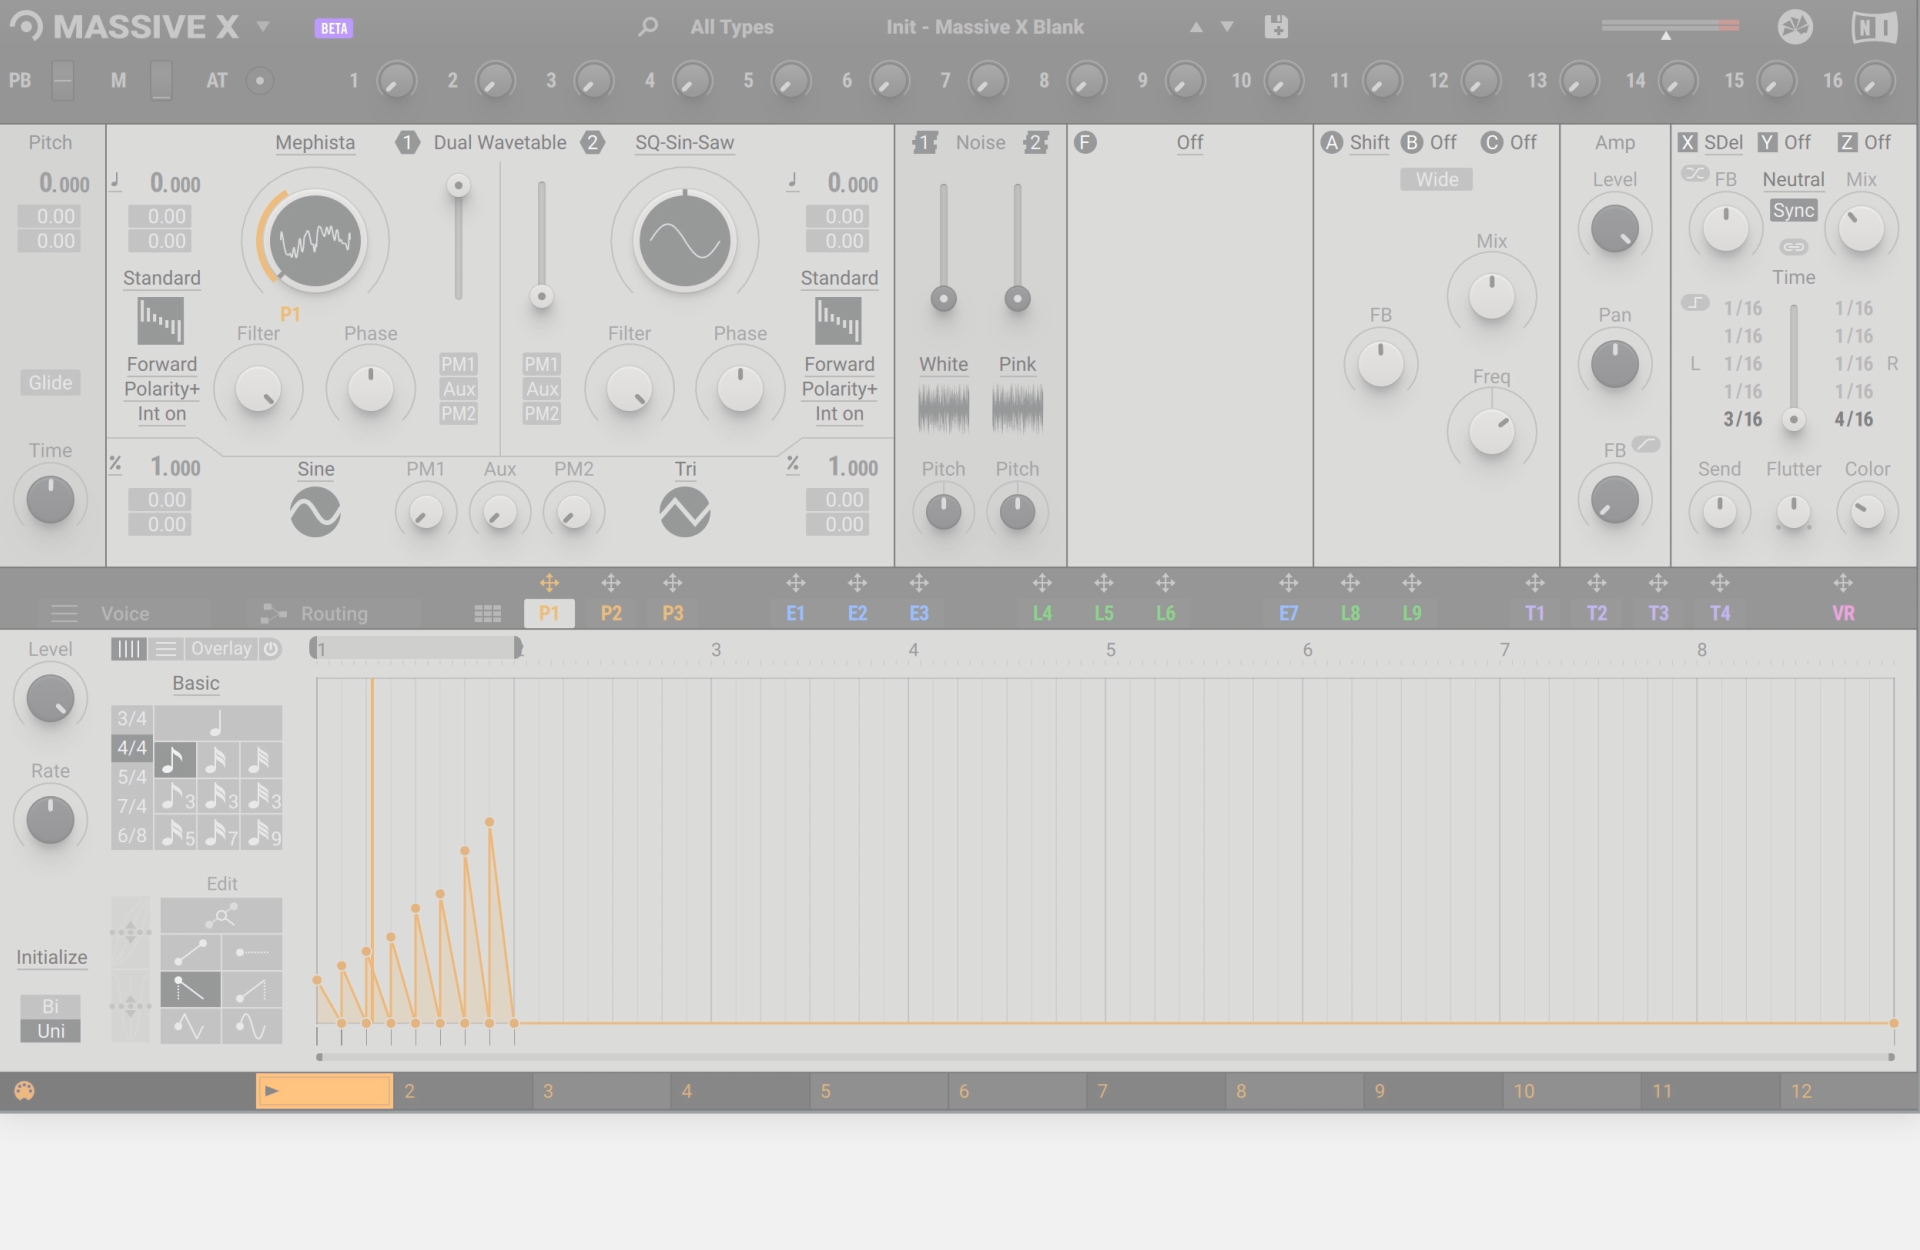Click the color palette icon in footer

pyautogui.click(x=24, y=1091)
